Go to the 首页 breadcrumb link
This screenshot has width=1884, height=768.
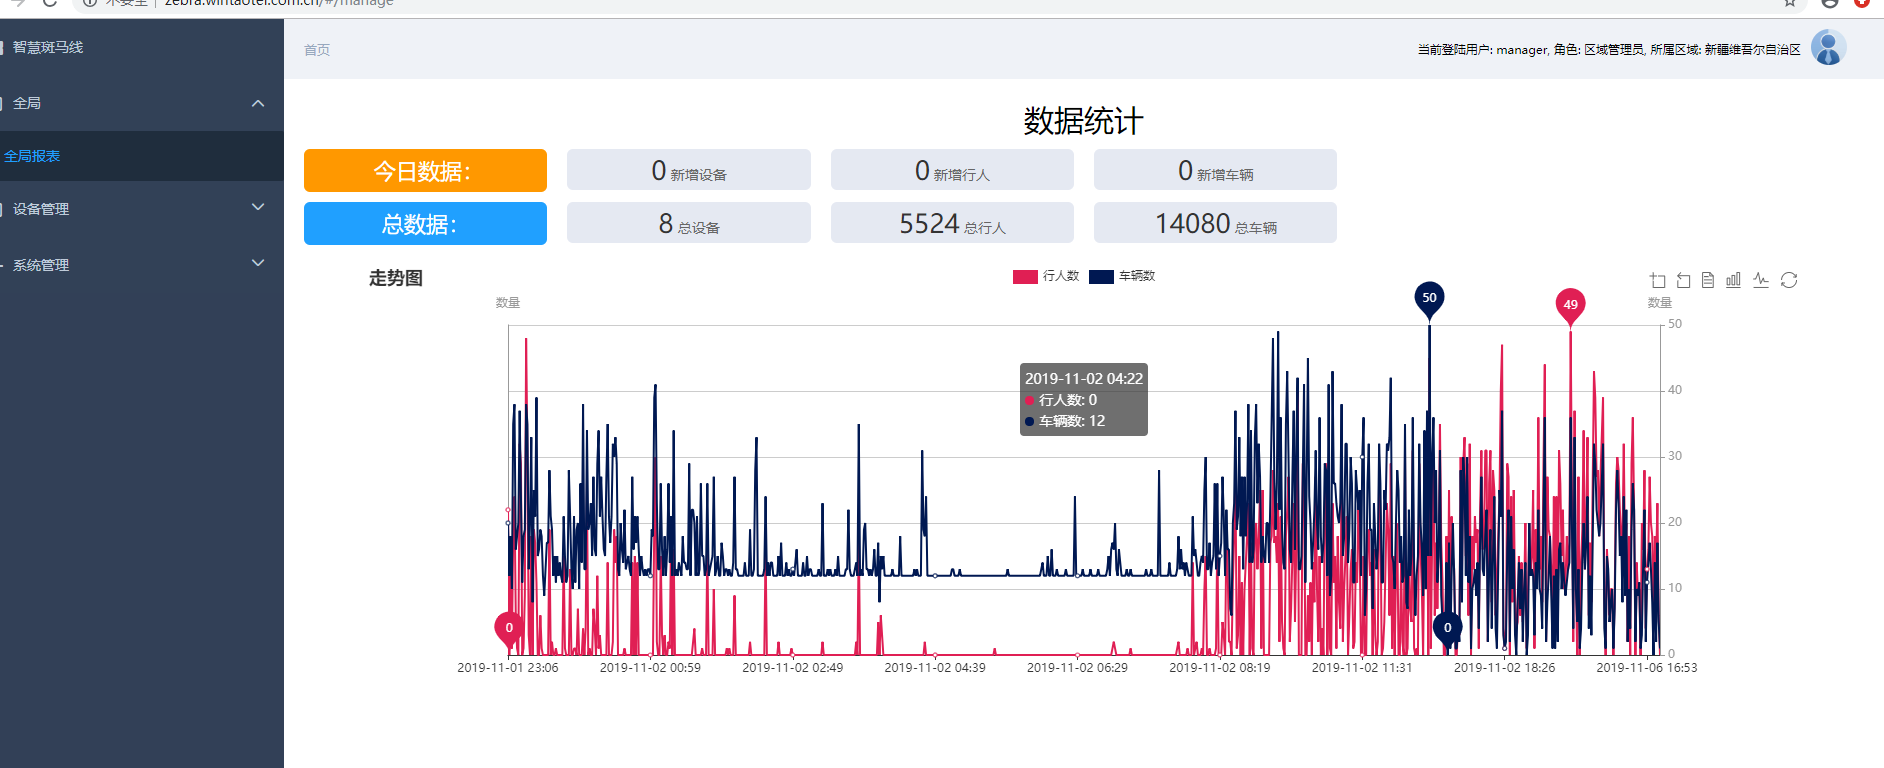[317, 50]
